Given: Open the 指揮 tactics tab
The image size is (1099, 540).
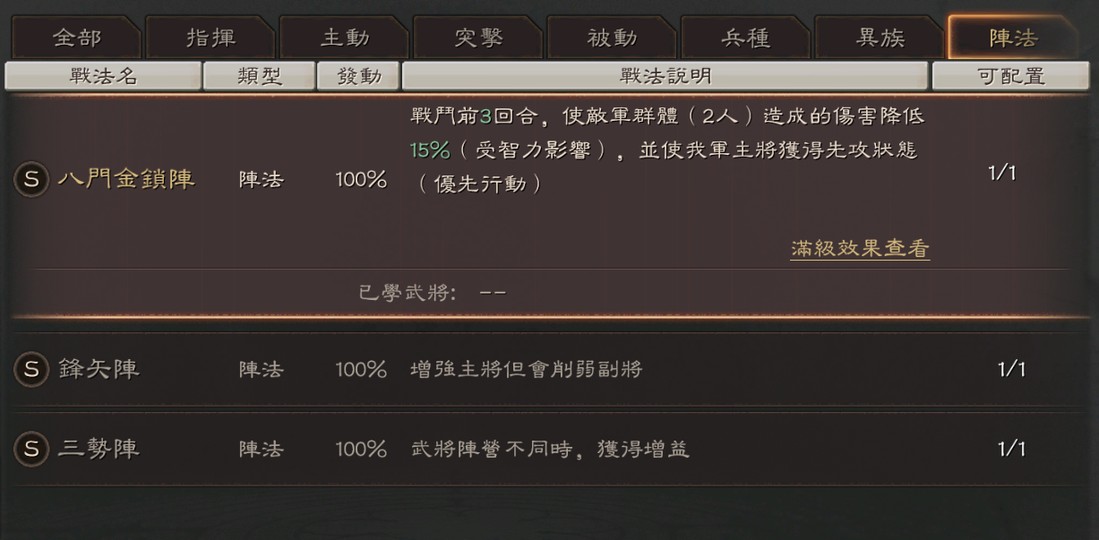Looking at the screenshot, I should click(210, 38).
